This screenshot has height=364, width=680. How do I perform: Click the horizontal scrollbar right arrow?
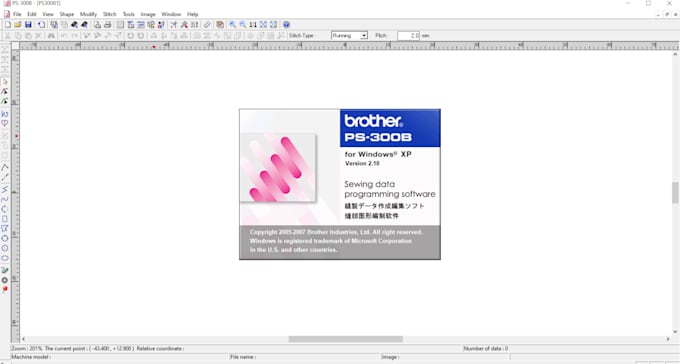[668, 339]
